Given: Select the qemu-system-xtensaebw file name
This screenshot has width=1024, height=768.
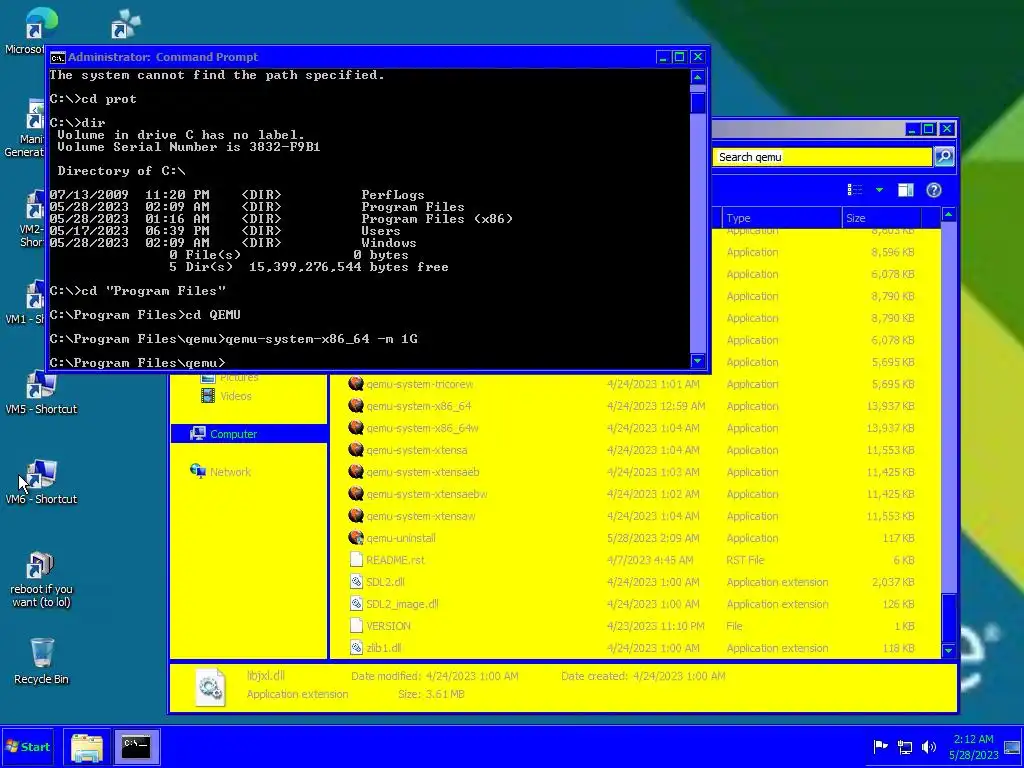Looking at the screenshot, I should pyautogui.click(x=426, y=494).
